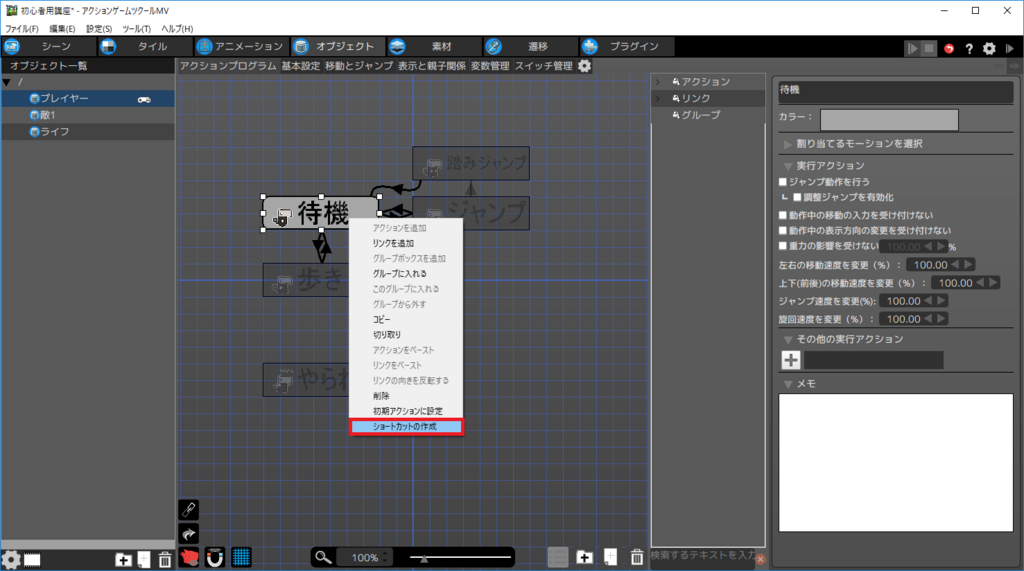The height and width of the screenshot is (571, 1024).
Task: Open help with the question mark icon
Action: [x=969, y=48]
